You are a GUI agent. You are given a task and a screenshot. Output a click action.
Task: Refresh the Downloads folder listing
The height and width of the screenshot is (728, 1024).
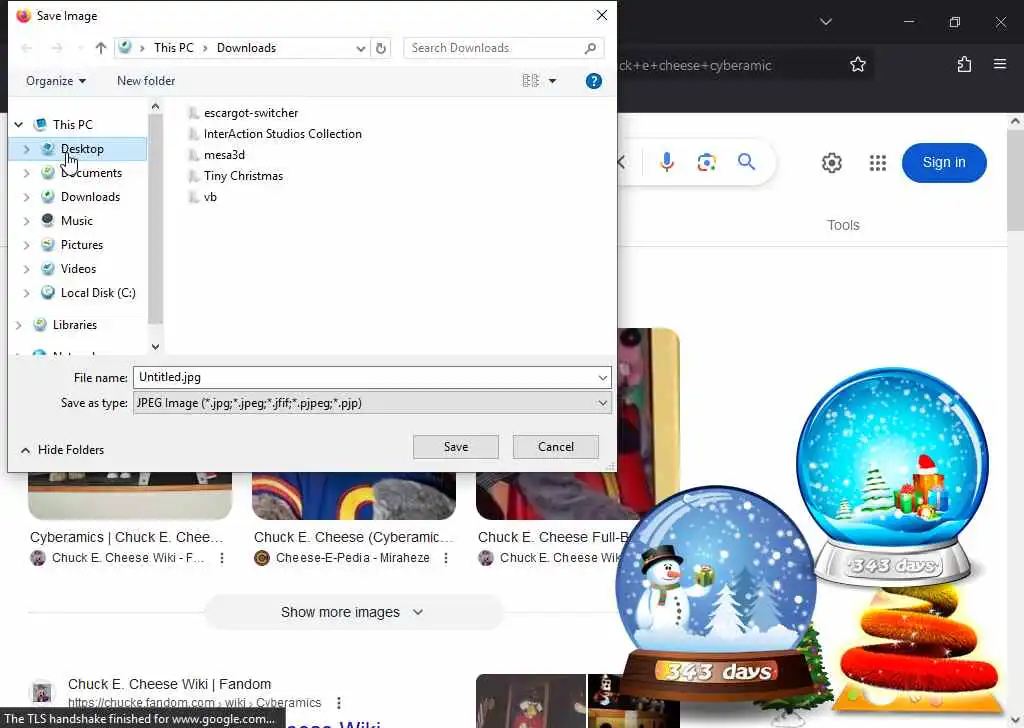coord(381,48)
